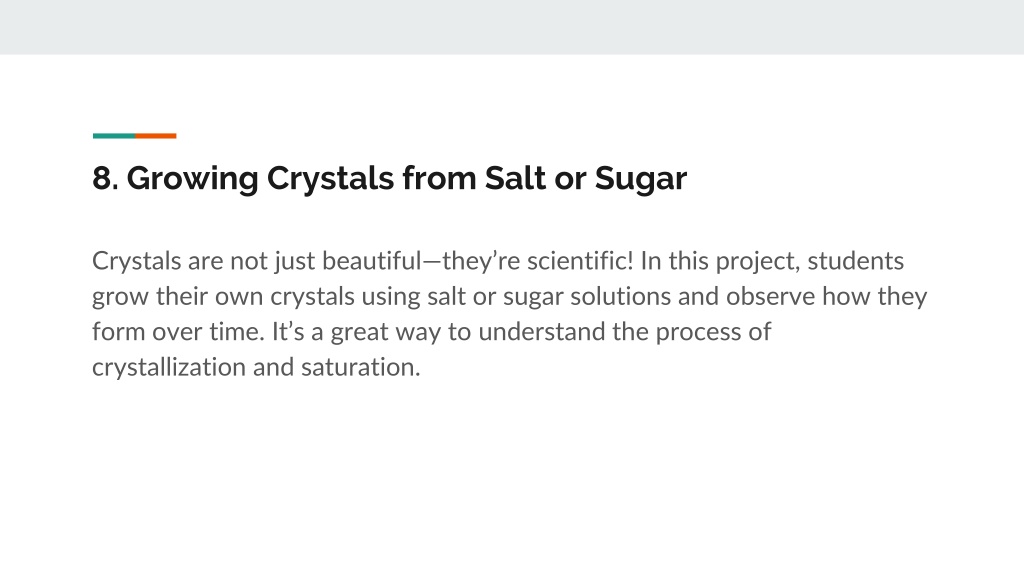Click the word scientific in the paragraph
This screenshot has width=1024, height=576.
577,261
